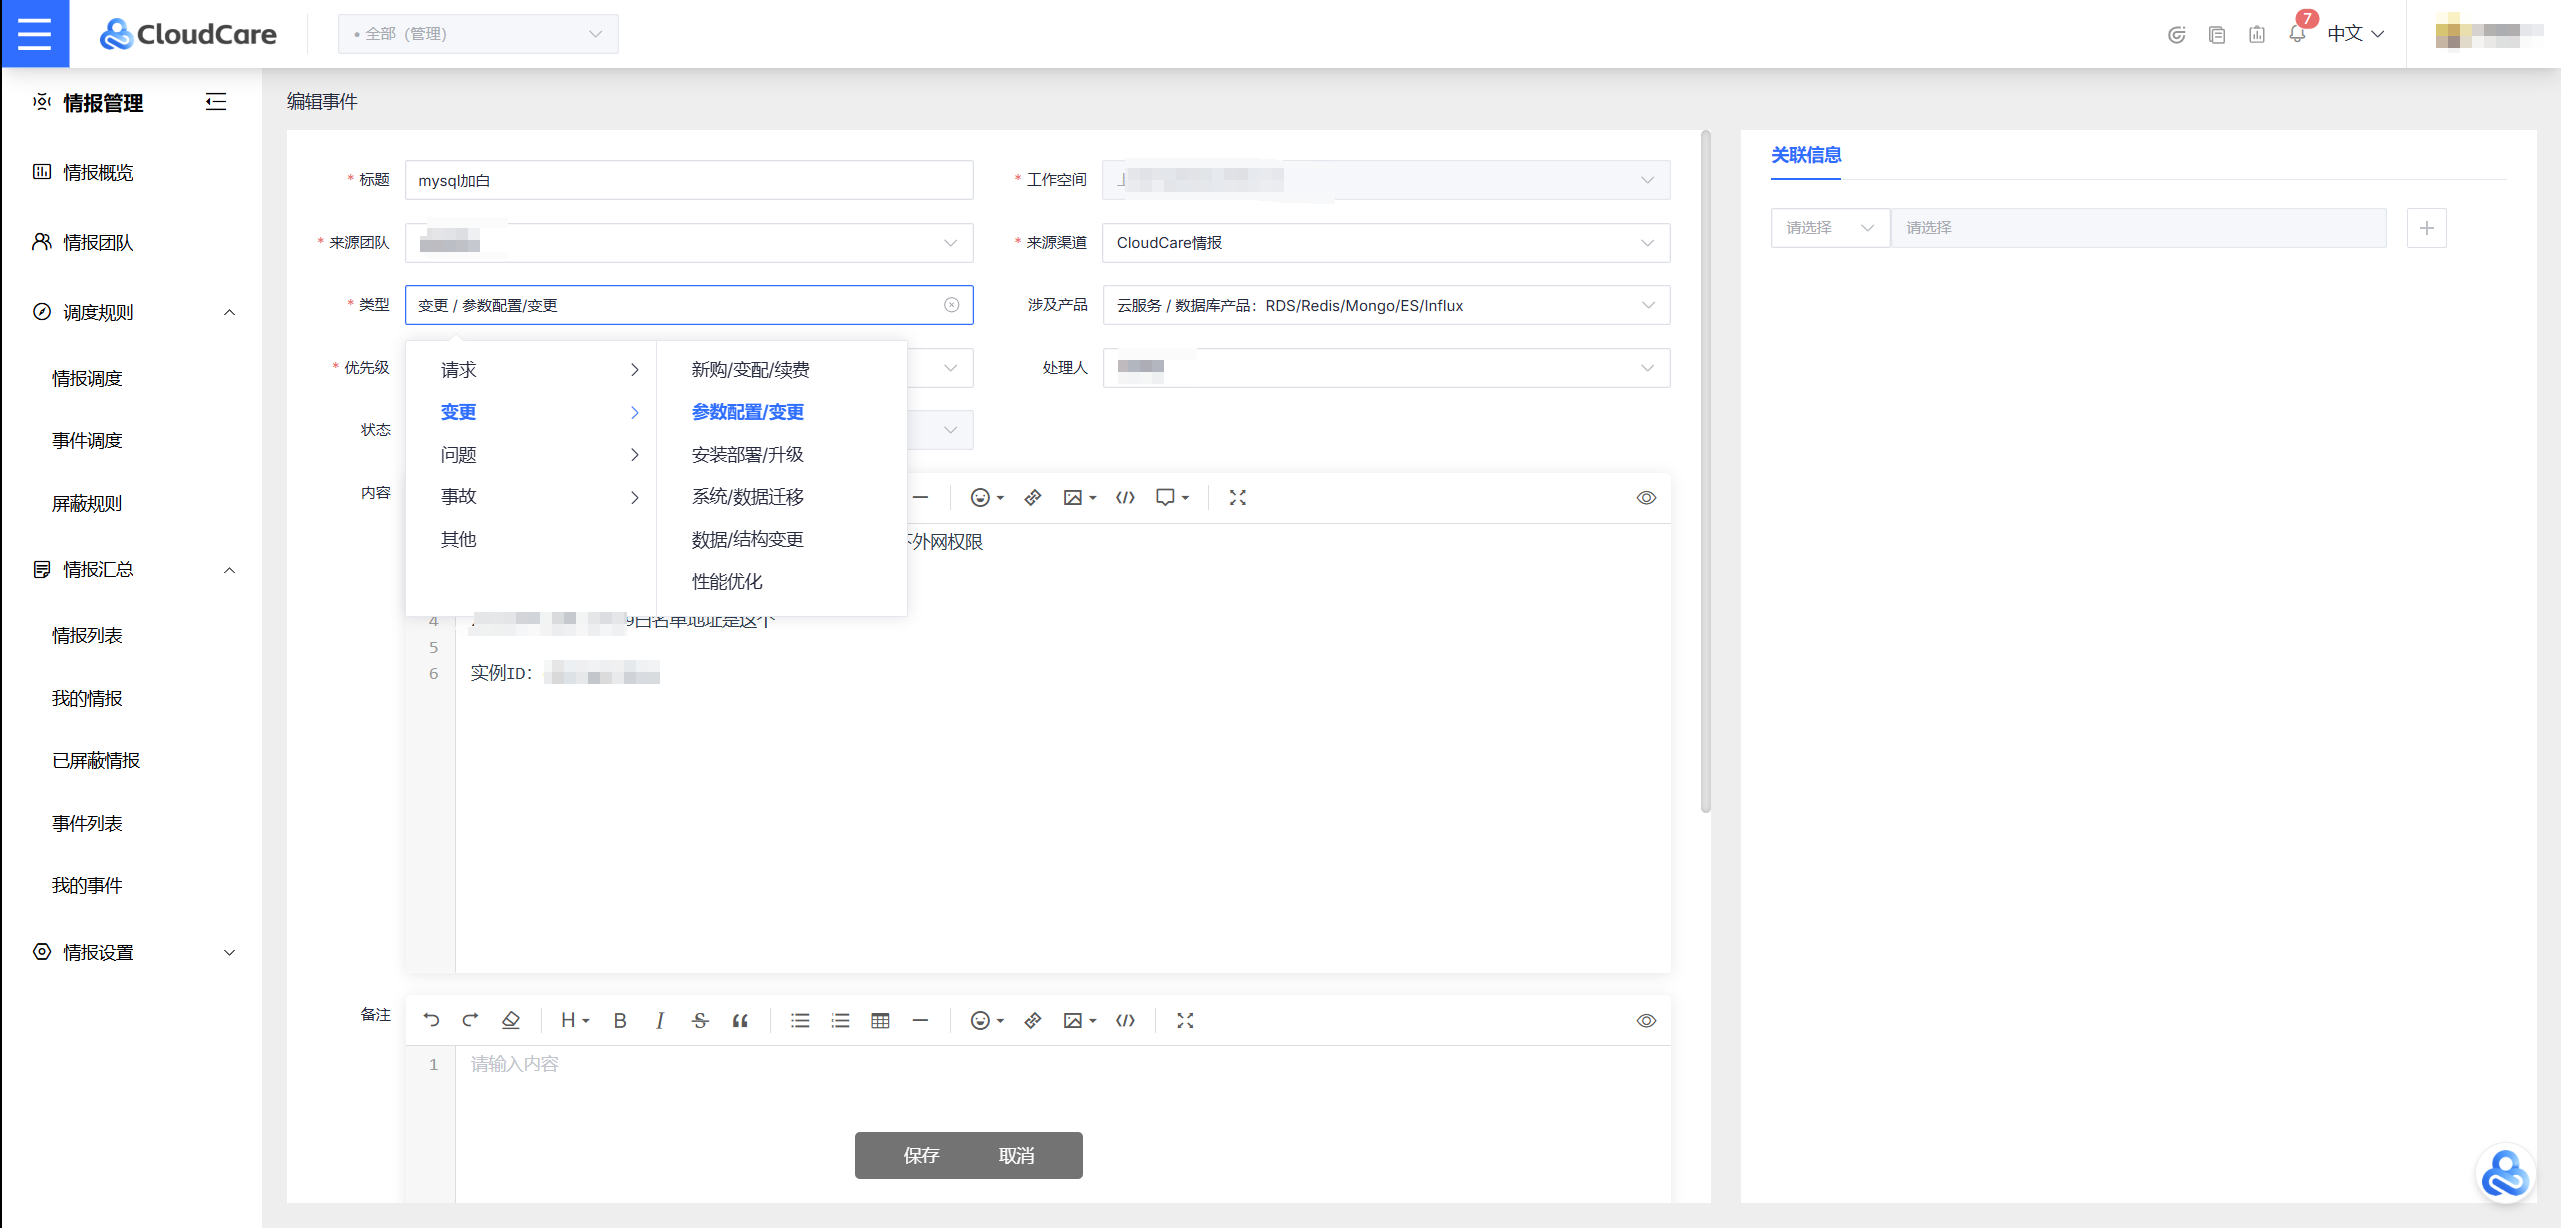Insert emoji in 备注 editor
2561x1228 pixels.
[987, 1020]
